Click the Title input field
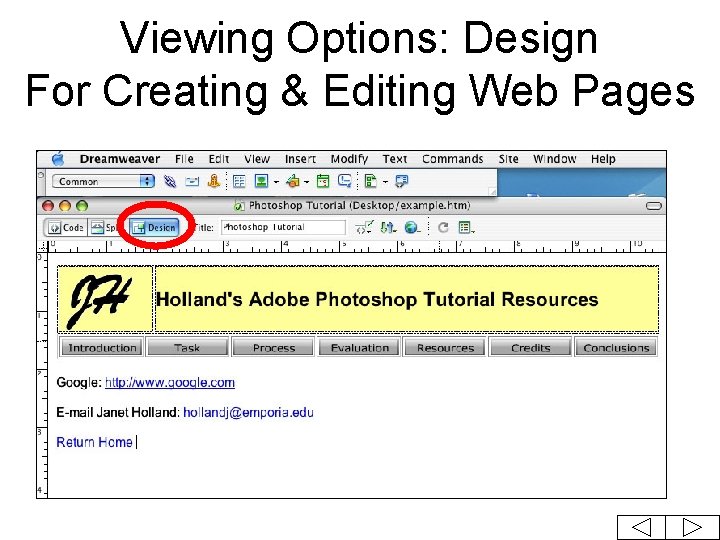720x540 pixels. click(x=283, y=227)
